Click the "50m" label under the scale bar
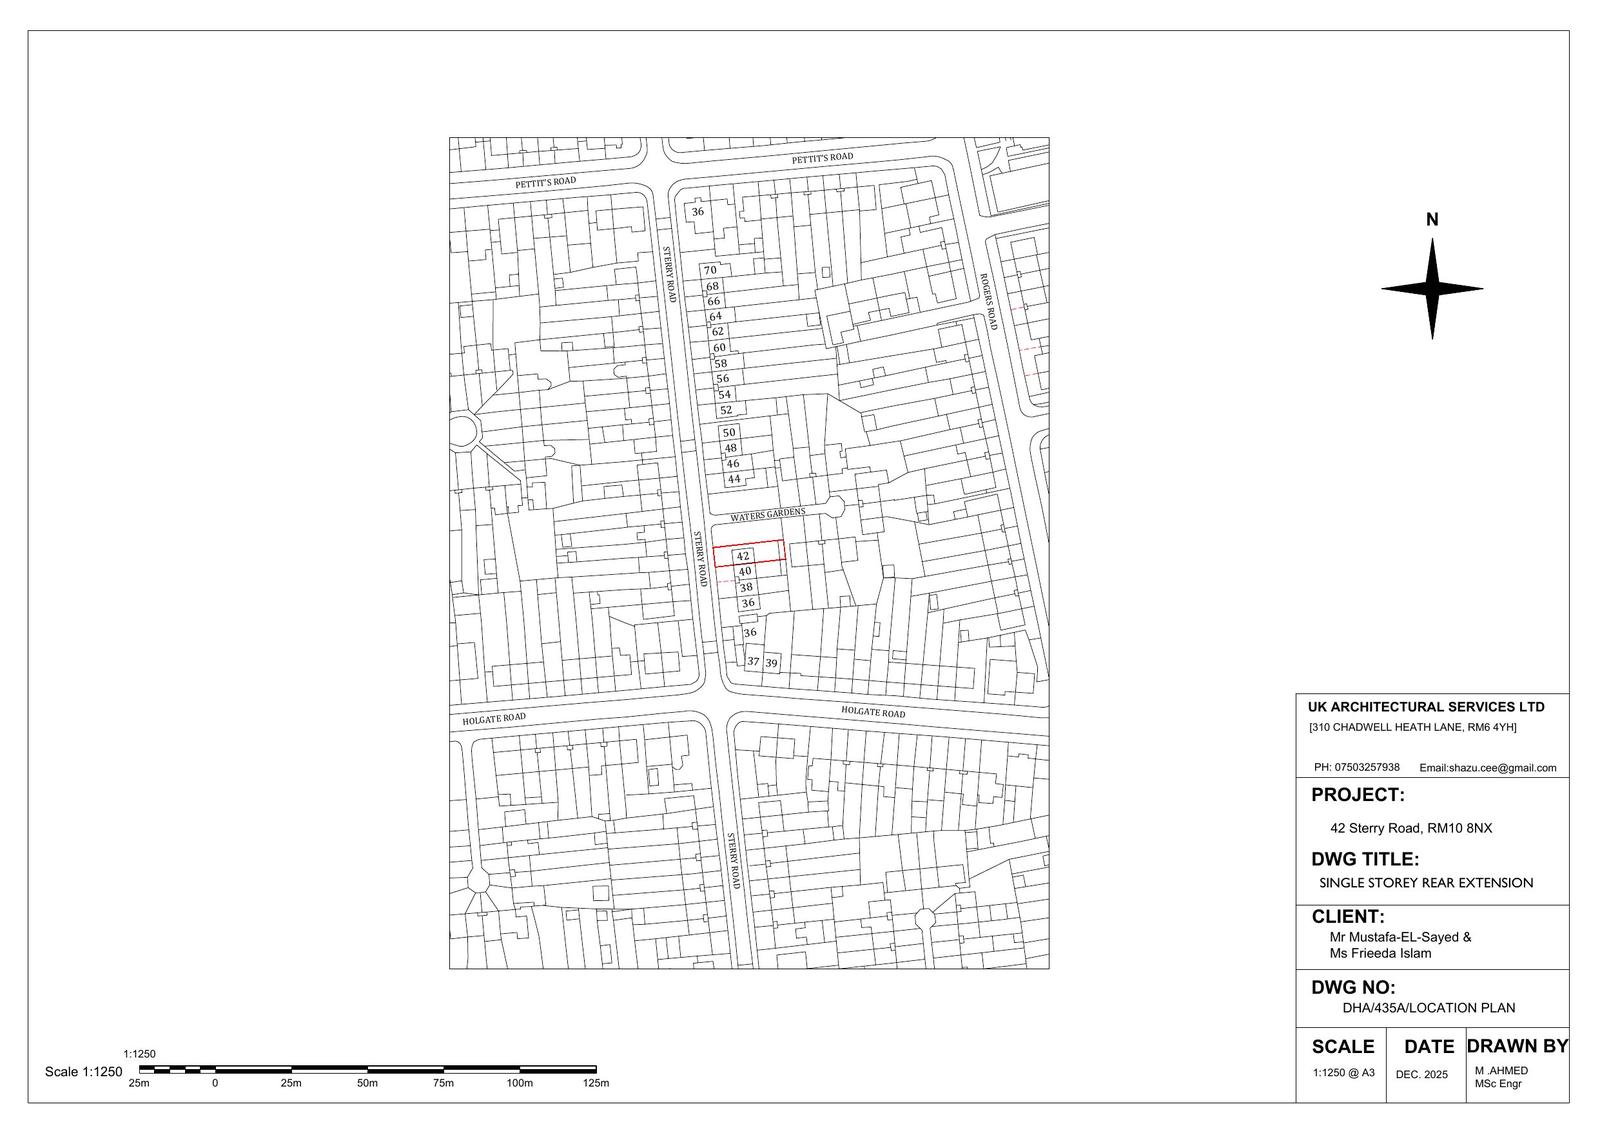Image resolution: width=1600 pixels, height=1131 pixels. 367,1083
